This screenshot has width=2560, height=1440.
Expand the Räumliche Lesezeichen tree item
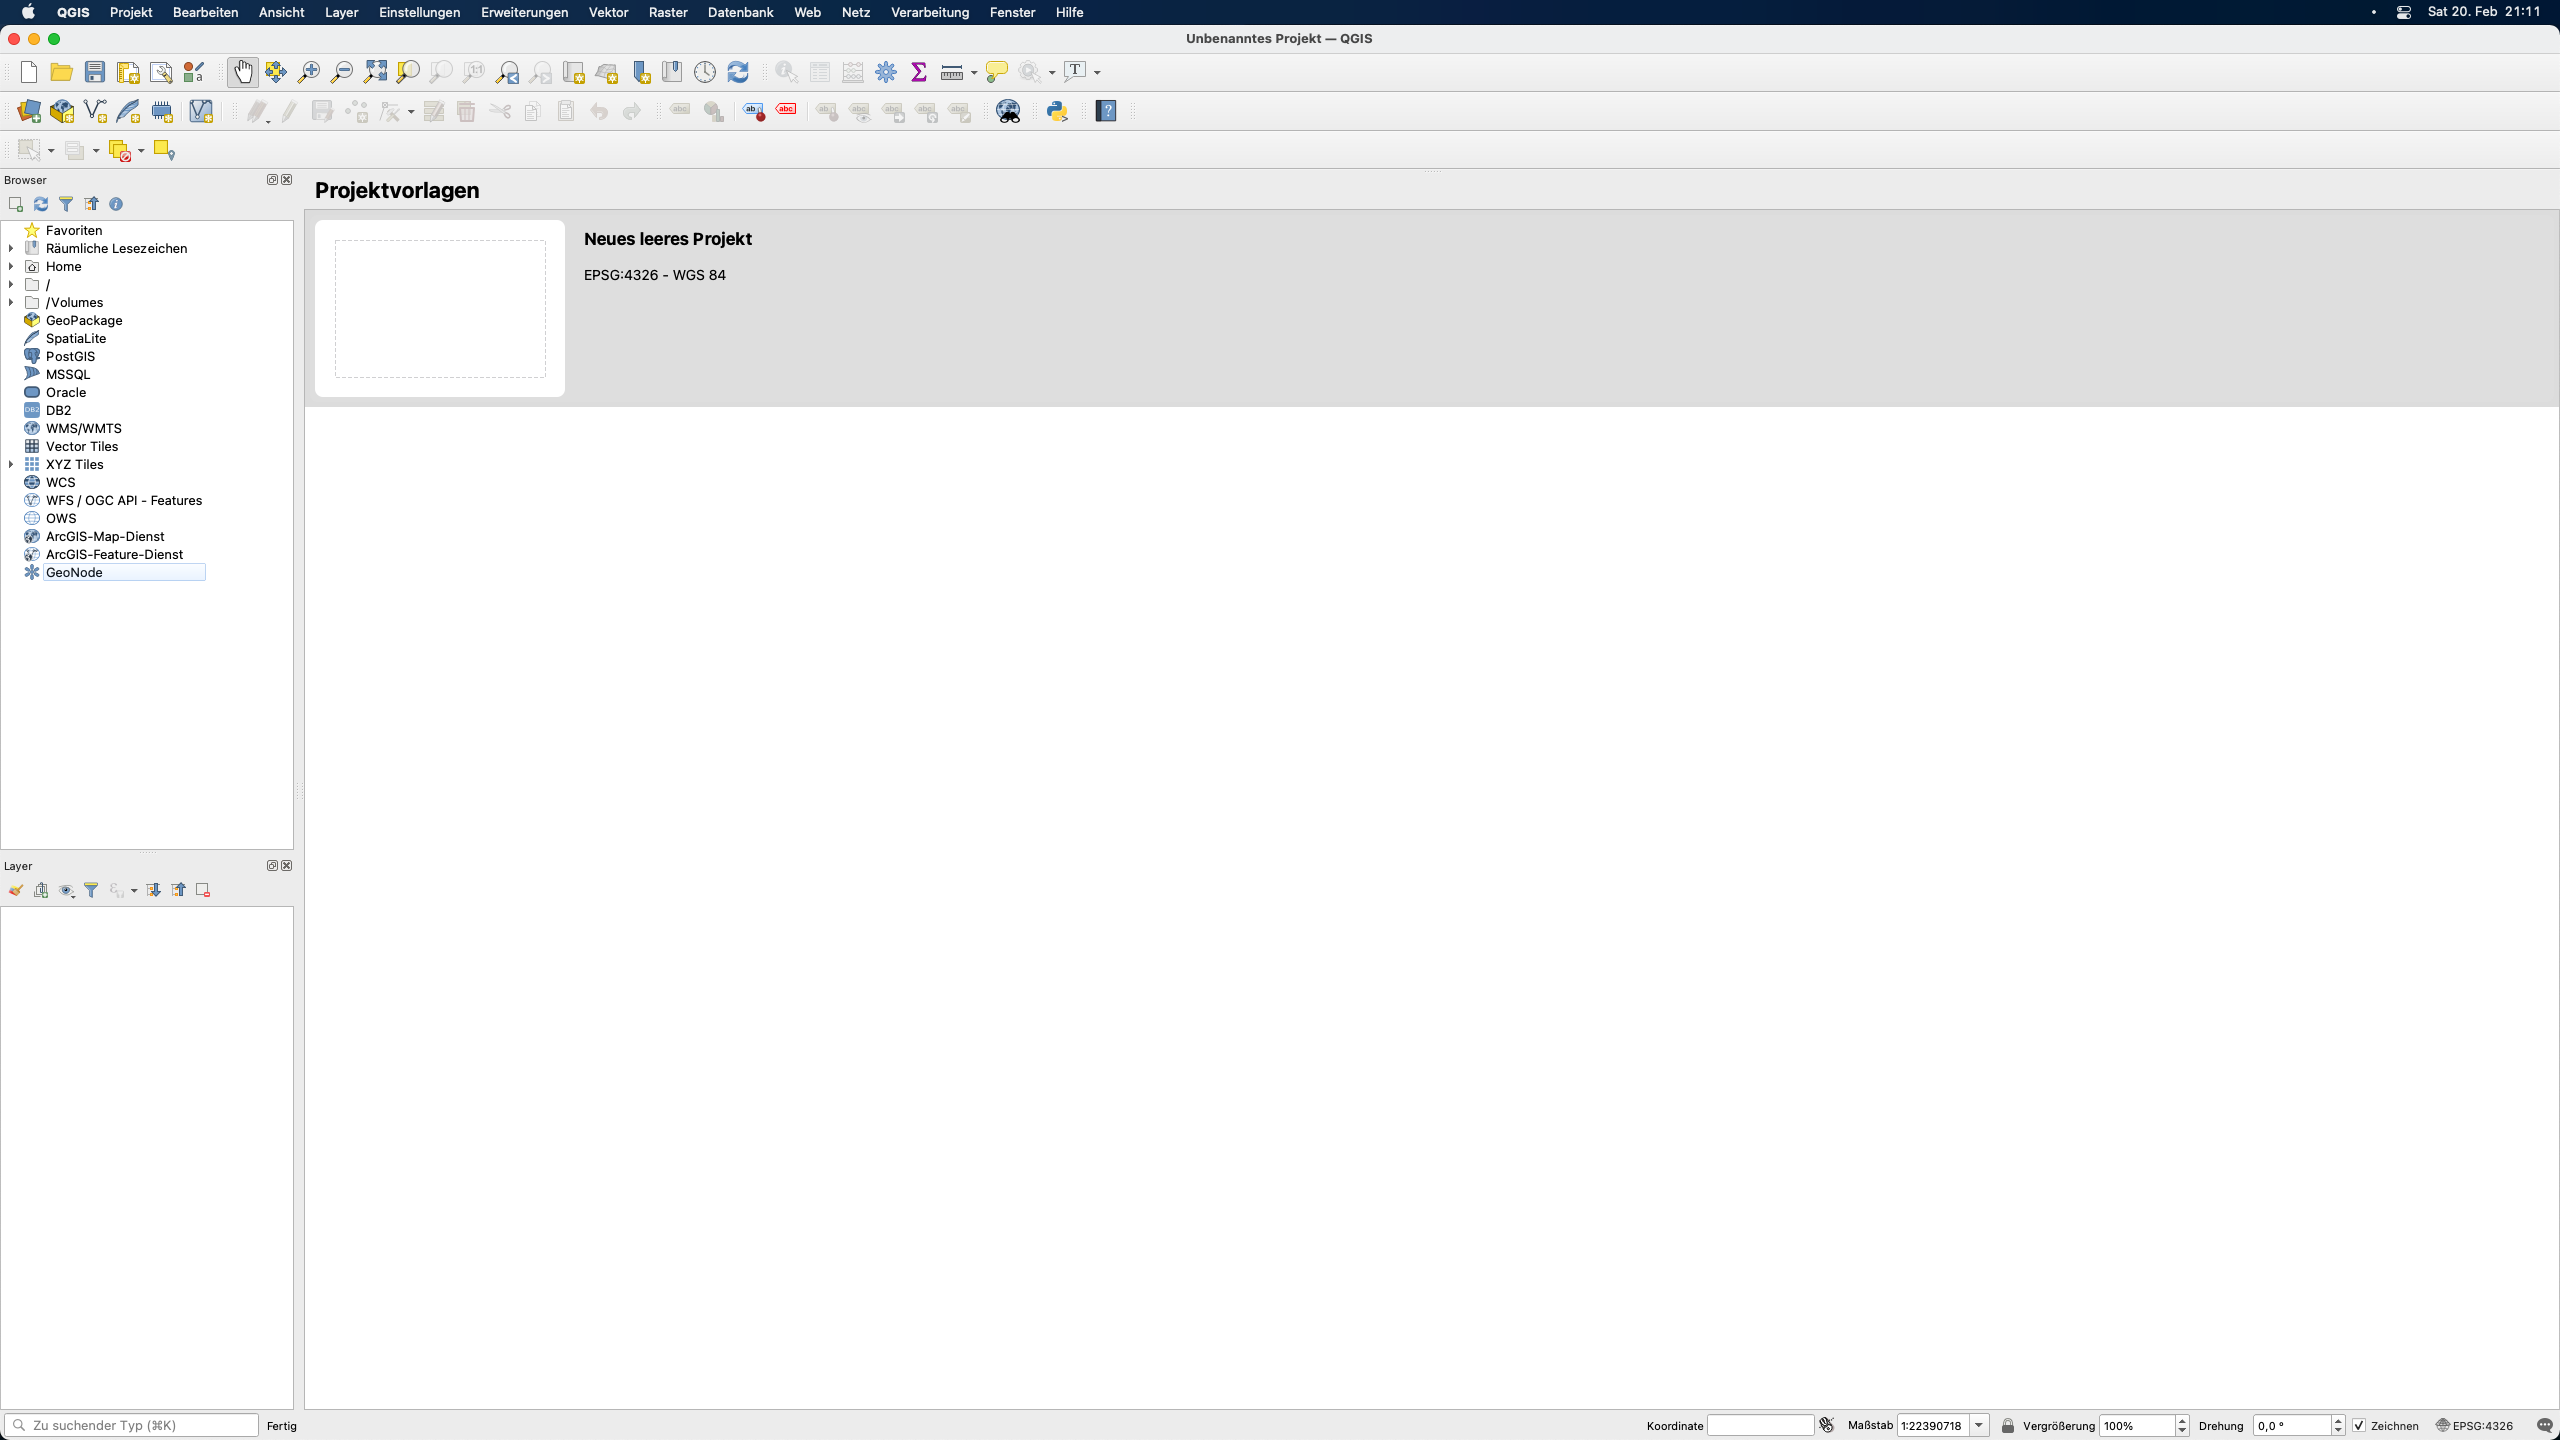pos(11,248)
